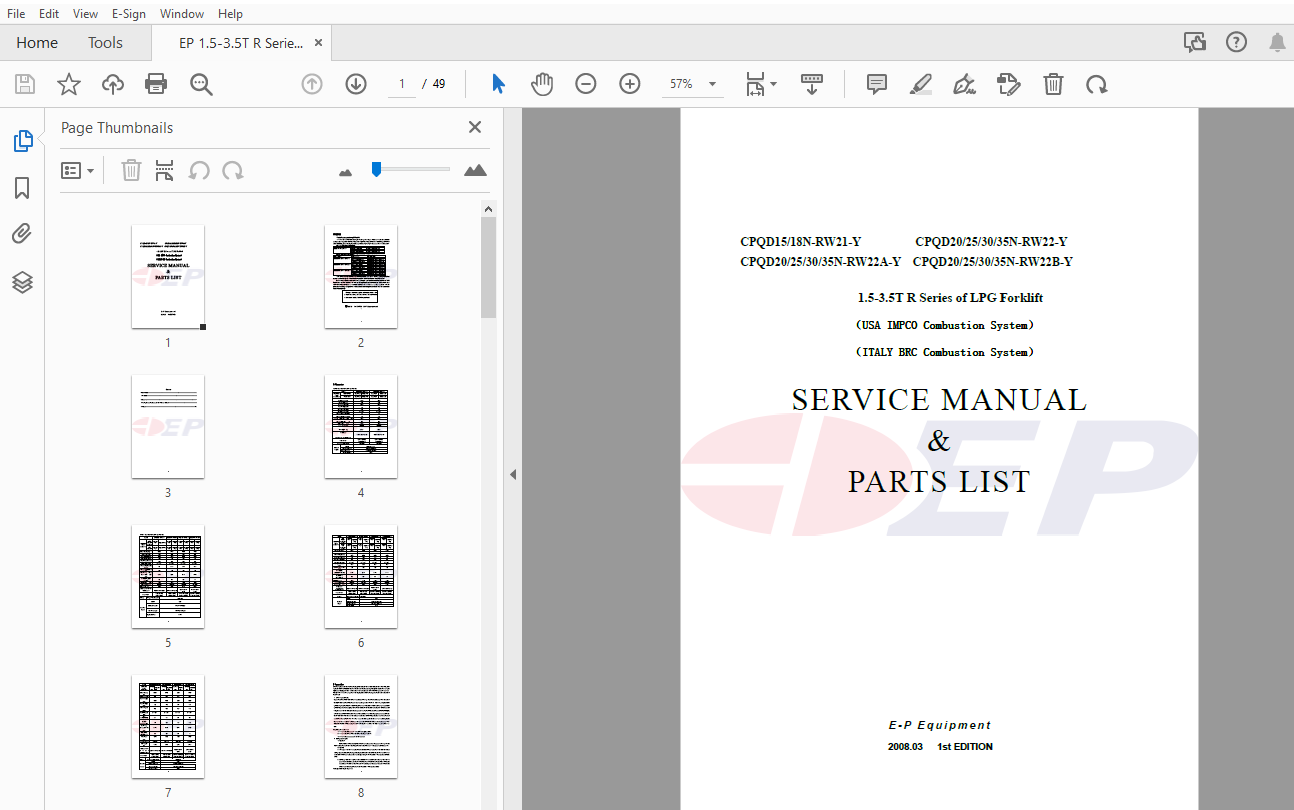1294x810 pixels.
Task: Open the View menu
Action: pos(86,14)
